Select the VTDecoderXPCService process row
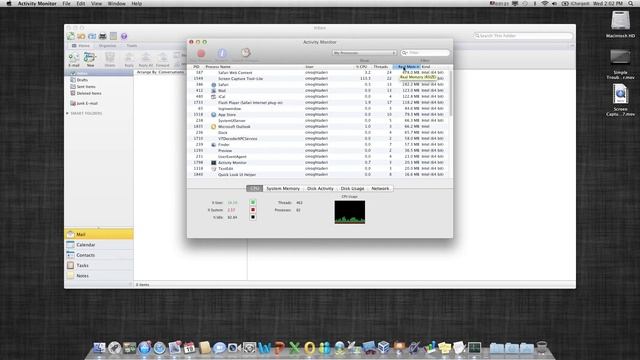The image size is (640, 360). [x=318, y=138]
